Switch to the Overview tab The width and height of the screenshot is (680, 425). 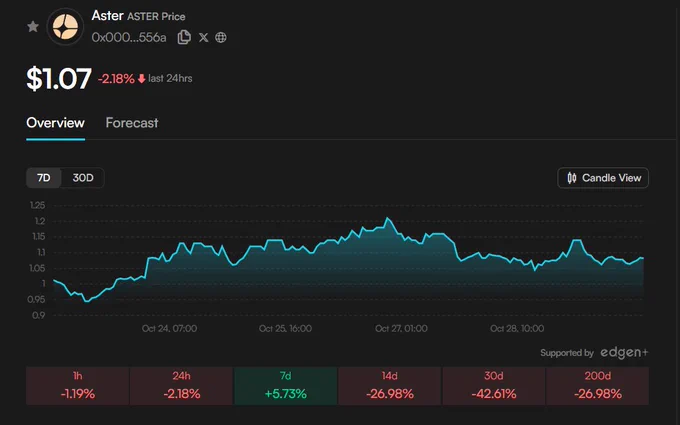tap(56, 123)
